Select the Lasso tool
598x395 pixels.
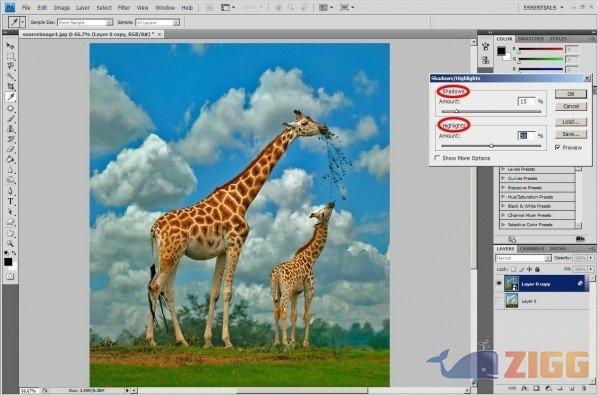click(10, 66)
